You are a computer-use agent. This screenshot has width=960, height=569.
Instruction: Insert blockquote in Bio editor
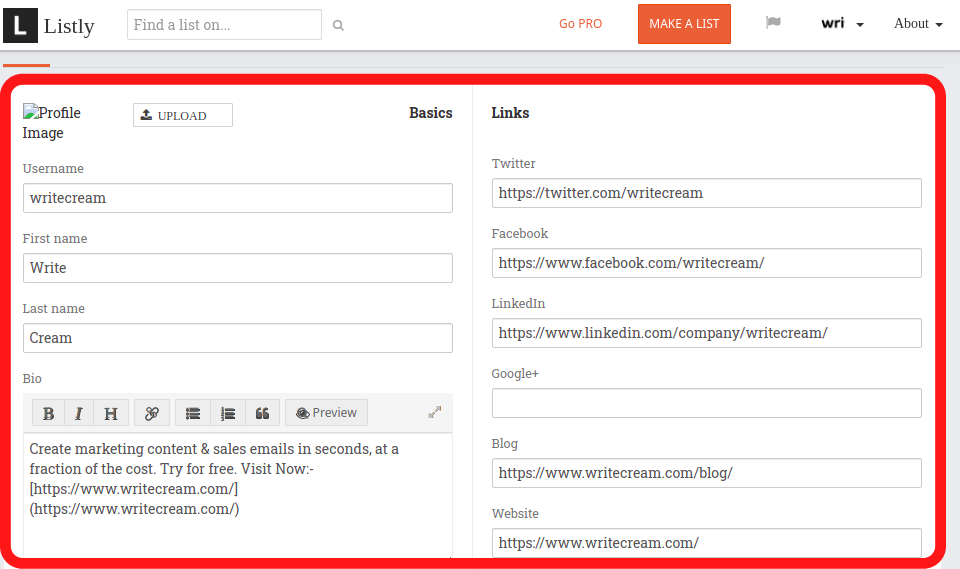coord(263,413)
